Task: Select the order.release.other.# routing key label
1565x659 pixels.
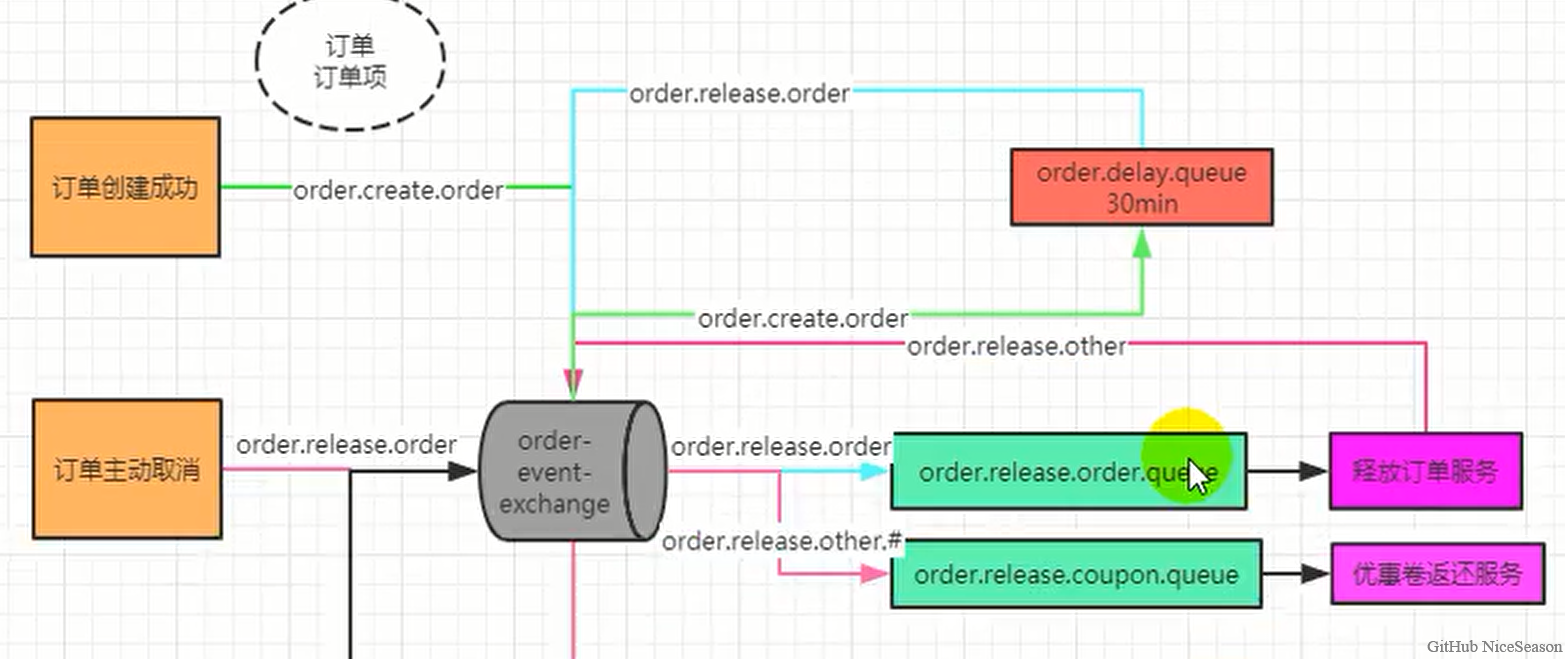Action: click(x=782, y=541)
